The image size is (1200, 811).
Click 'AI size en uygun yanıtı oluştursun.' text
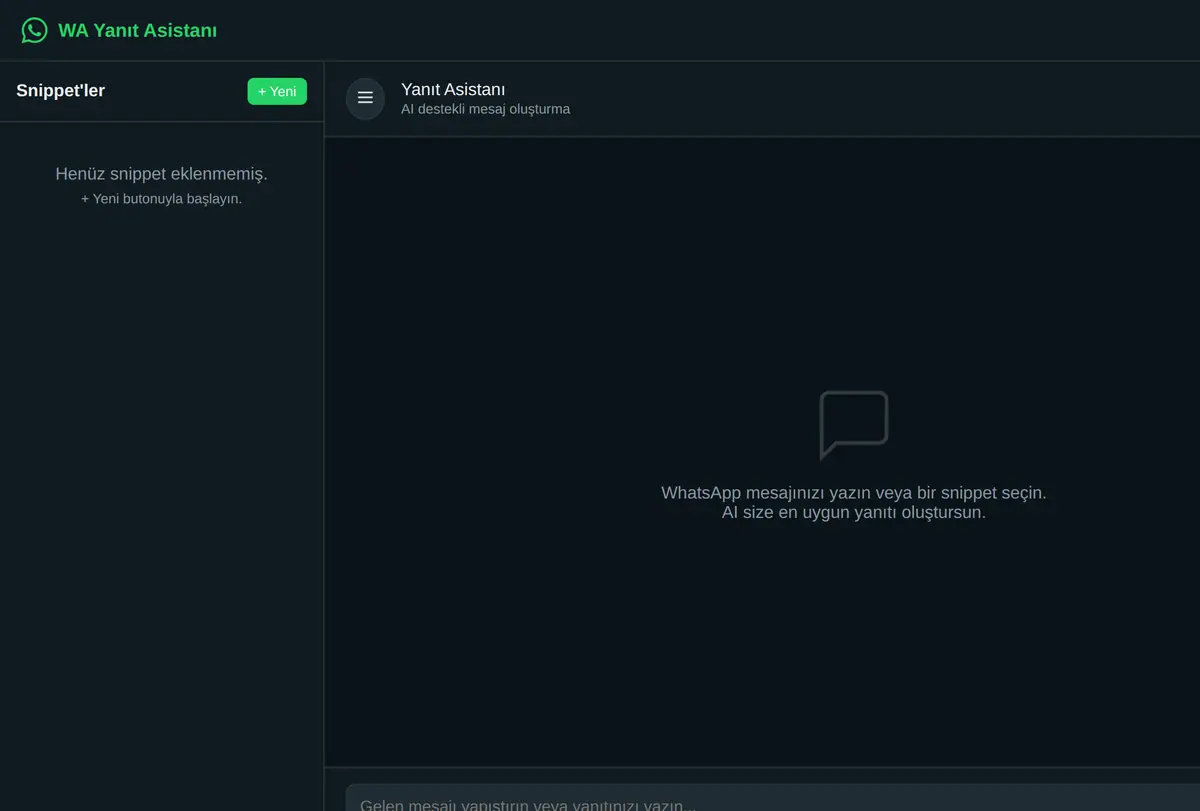[854, 512]
